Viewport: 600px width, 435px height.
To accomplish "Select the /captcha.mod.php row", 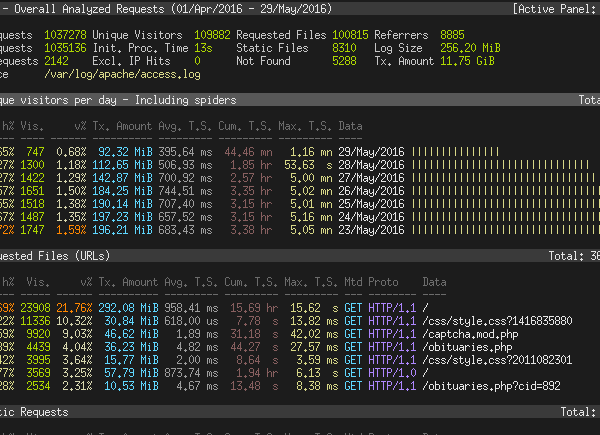I will 300,334.
